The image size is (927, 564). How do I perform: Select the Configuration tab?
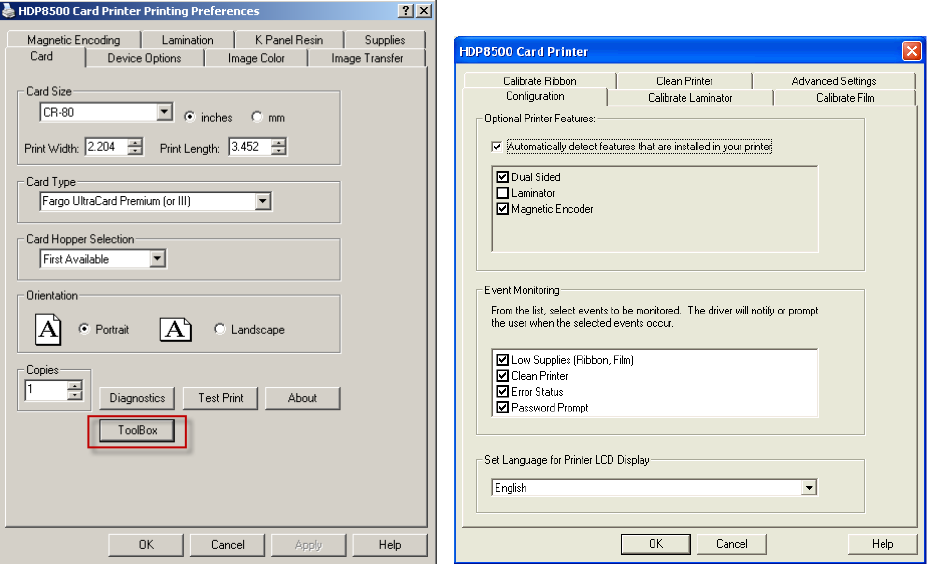(x=535, y=96)
